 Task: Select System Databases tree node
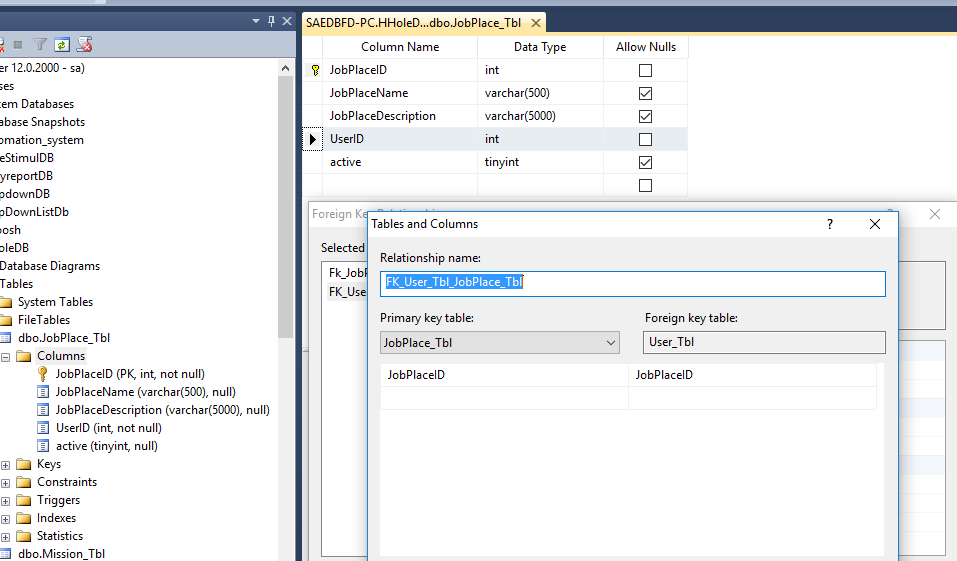[x=37, y=104]
